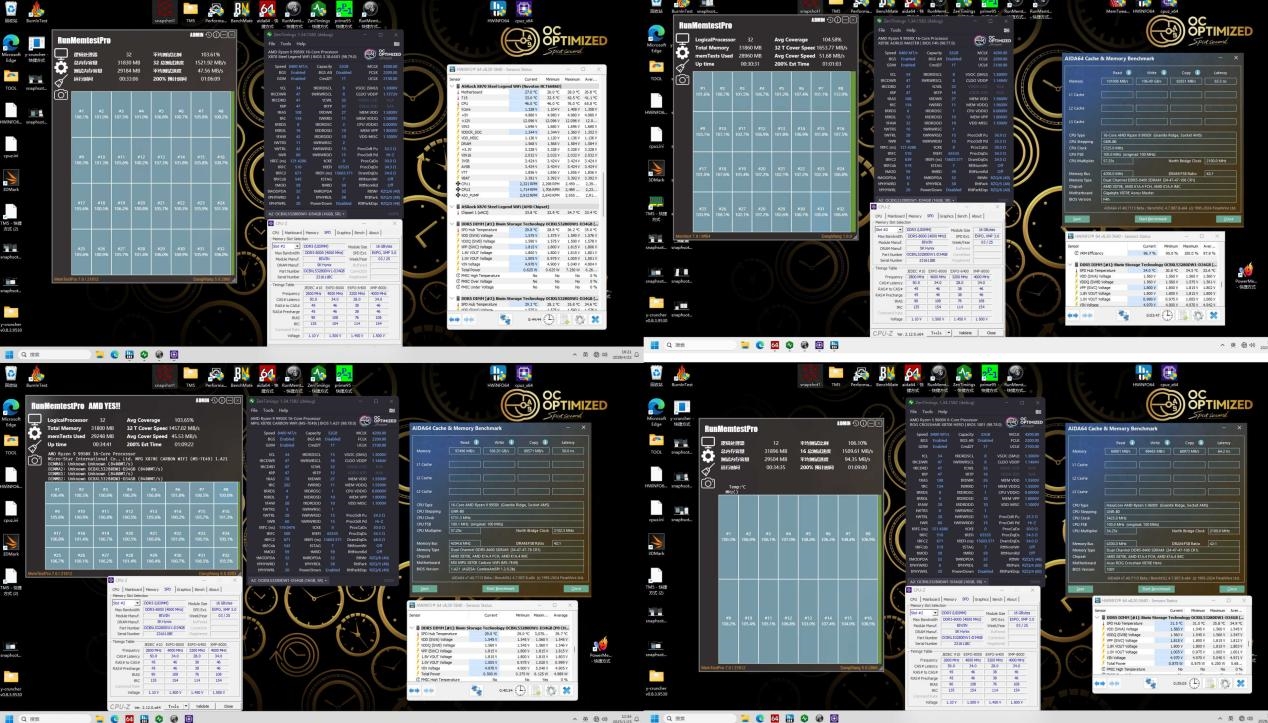
Task: Click Save button in bottom-left AIDA64 window
Action: click(x=423, y=588)
